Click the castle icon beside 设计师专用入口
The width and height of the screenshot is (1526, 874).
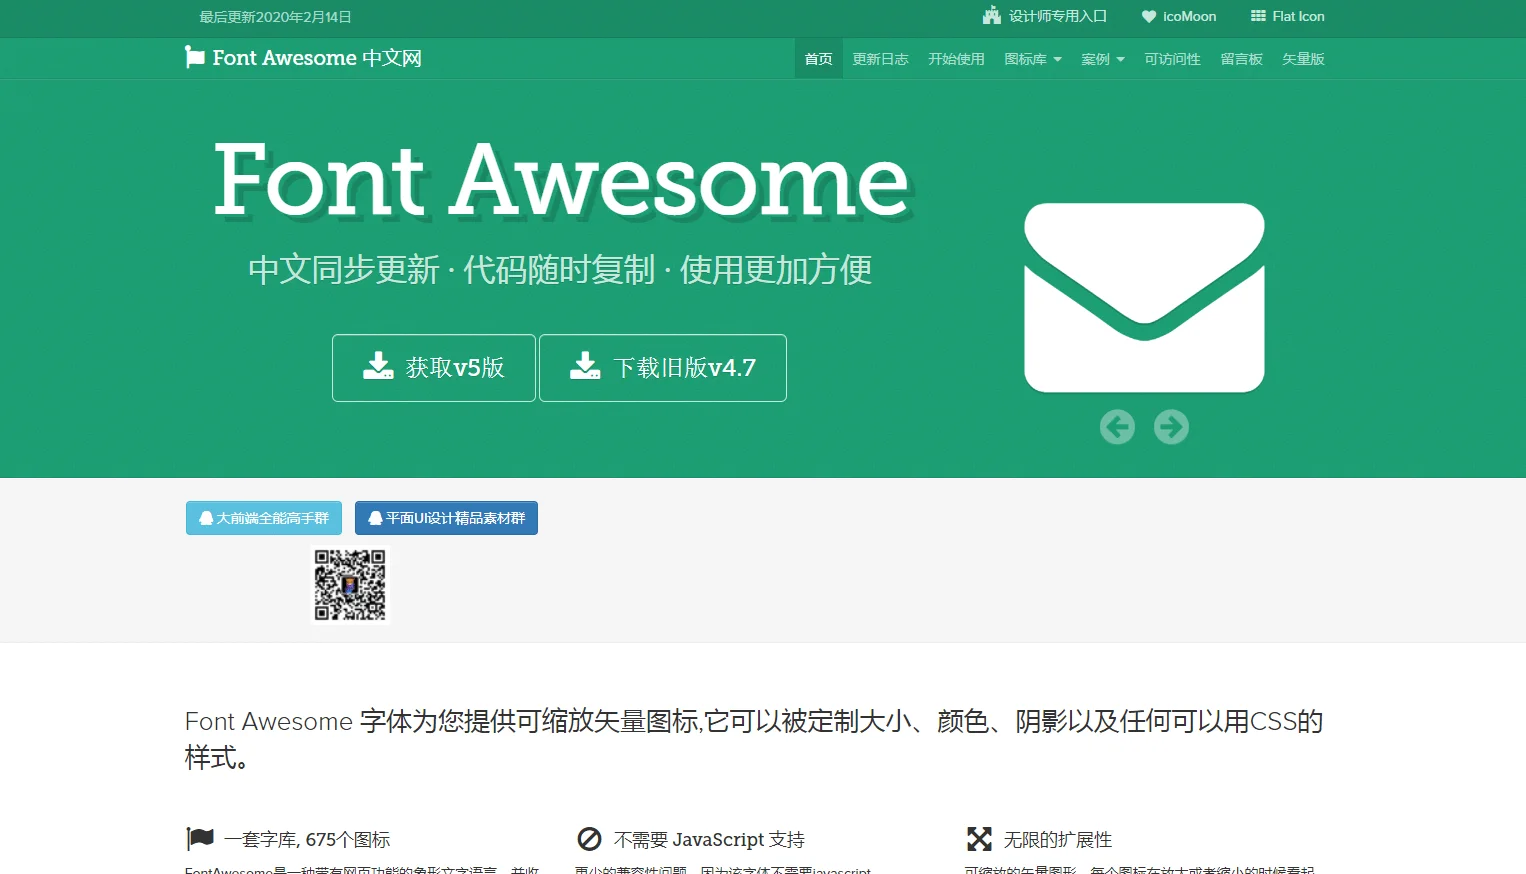coord(992,16)
